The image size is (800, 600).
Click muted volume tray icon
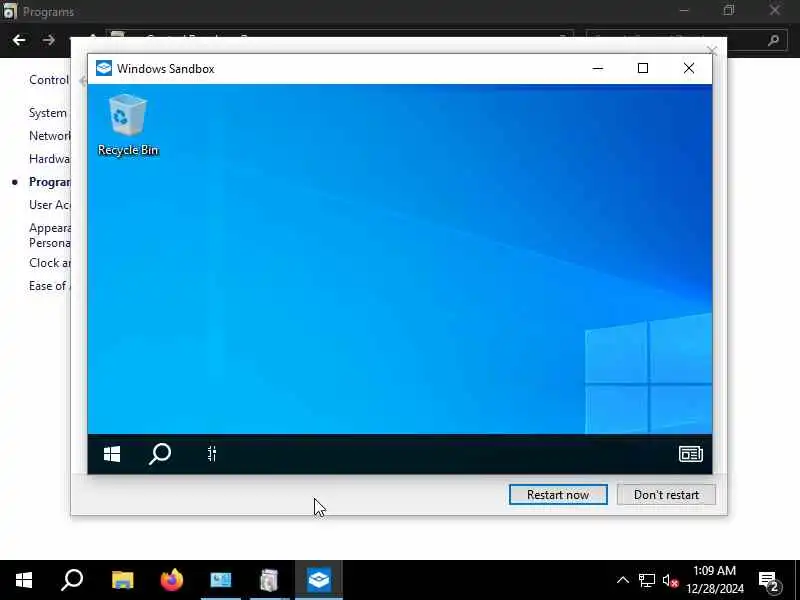pos(670,580)
